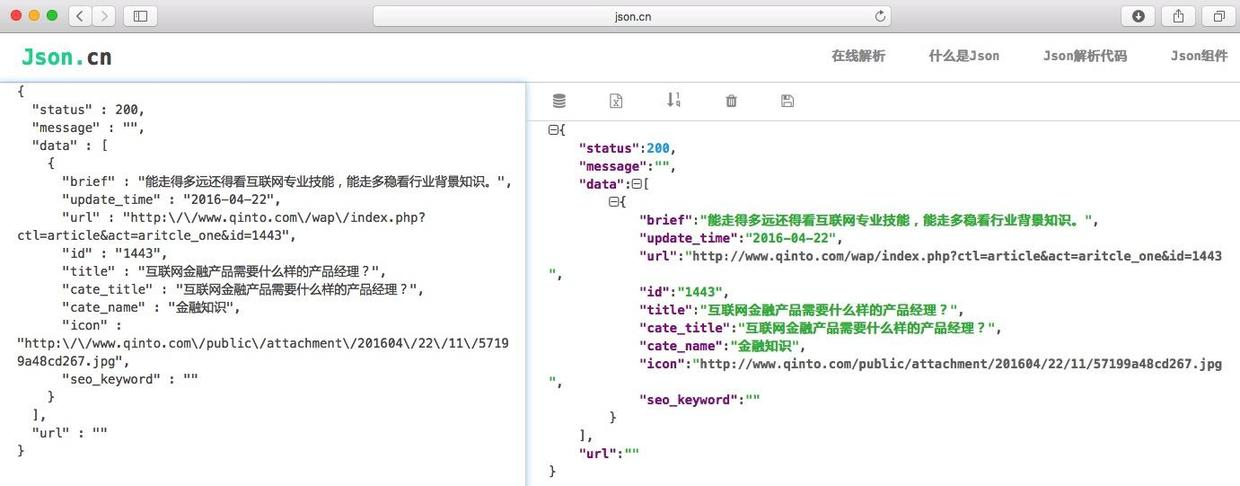This screenshot has width=1240, height=486.
Task: Click the "cate_name" line in left editor
Action: 151,308
